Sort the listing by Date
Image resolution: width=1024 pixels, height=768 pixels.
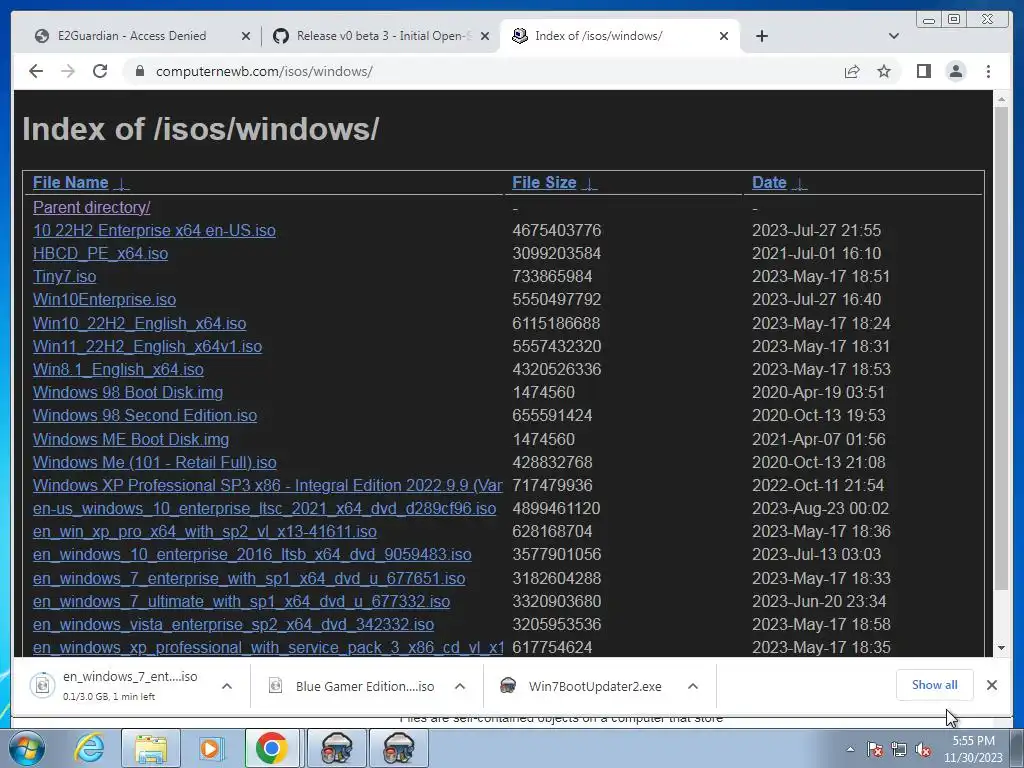tap(769, 183)
